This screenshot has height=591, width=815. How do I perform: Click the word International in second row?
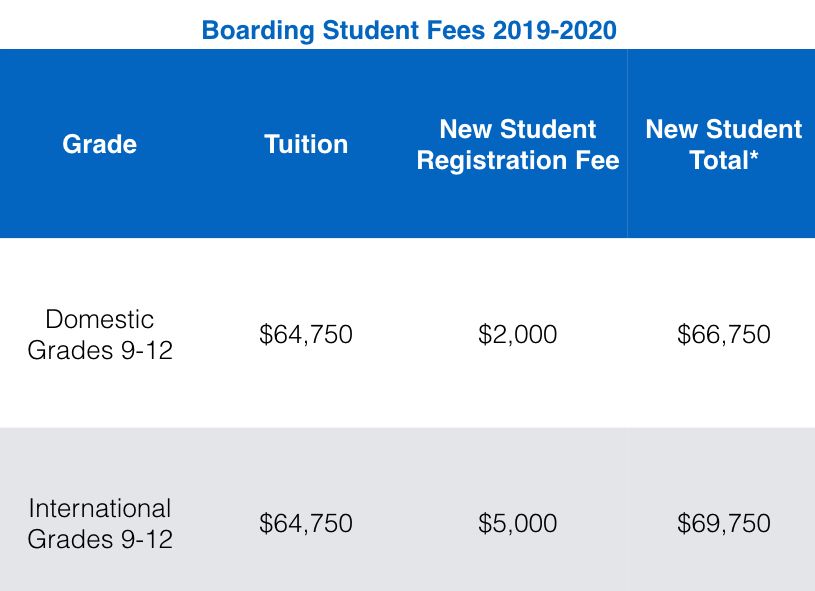(100, 508)
